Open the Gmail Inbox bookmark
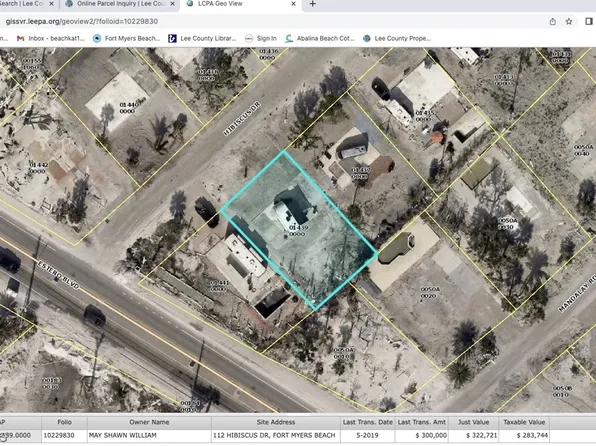This screenshot has height=446, width=596. (51, 38)
